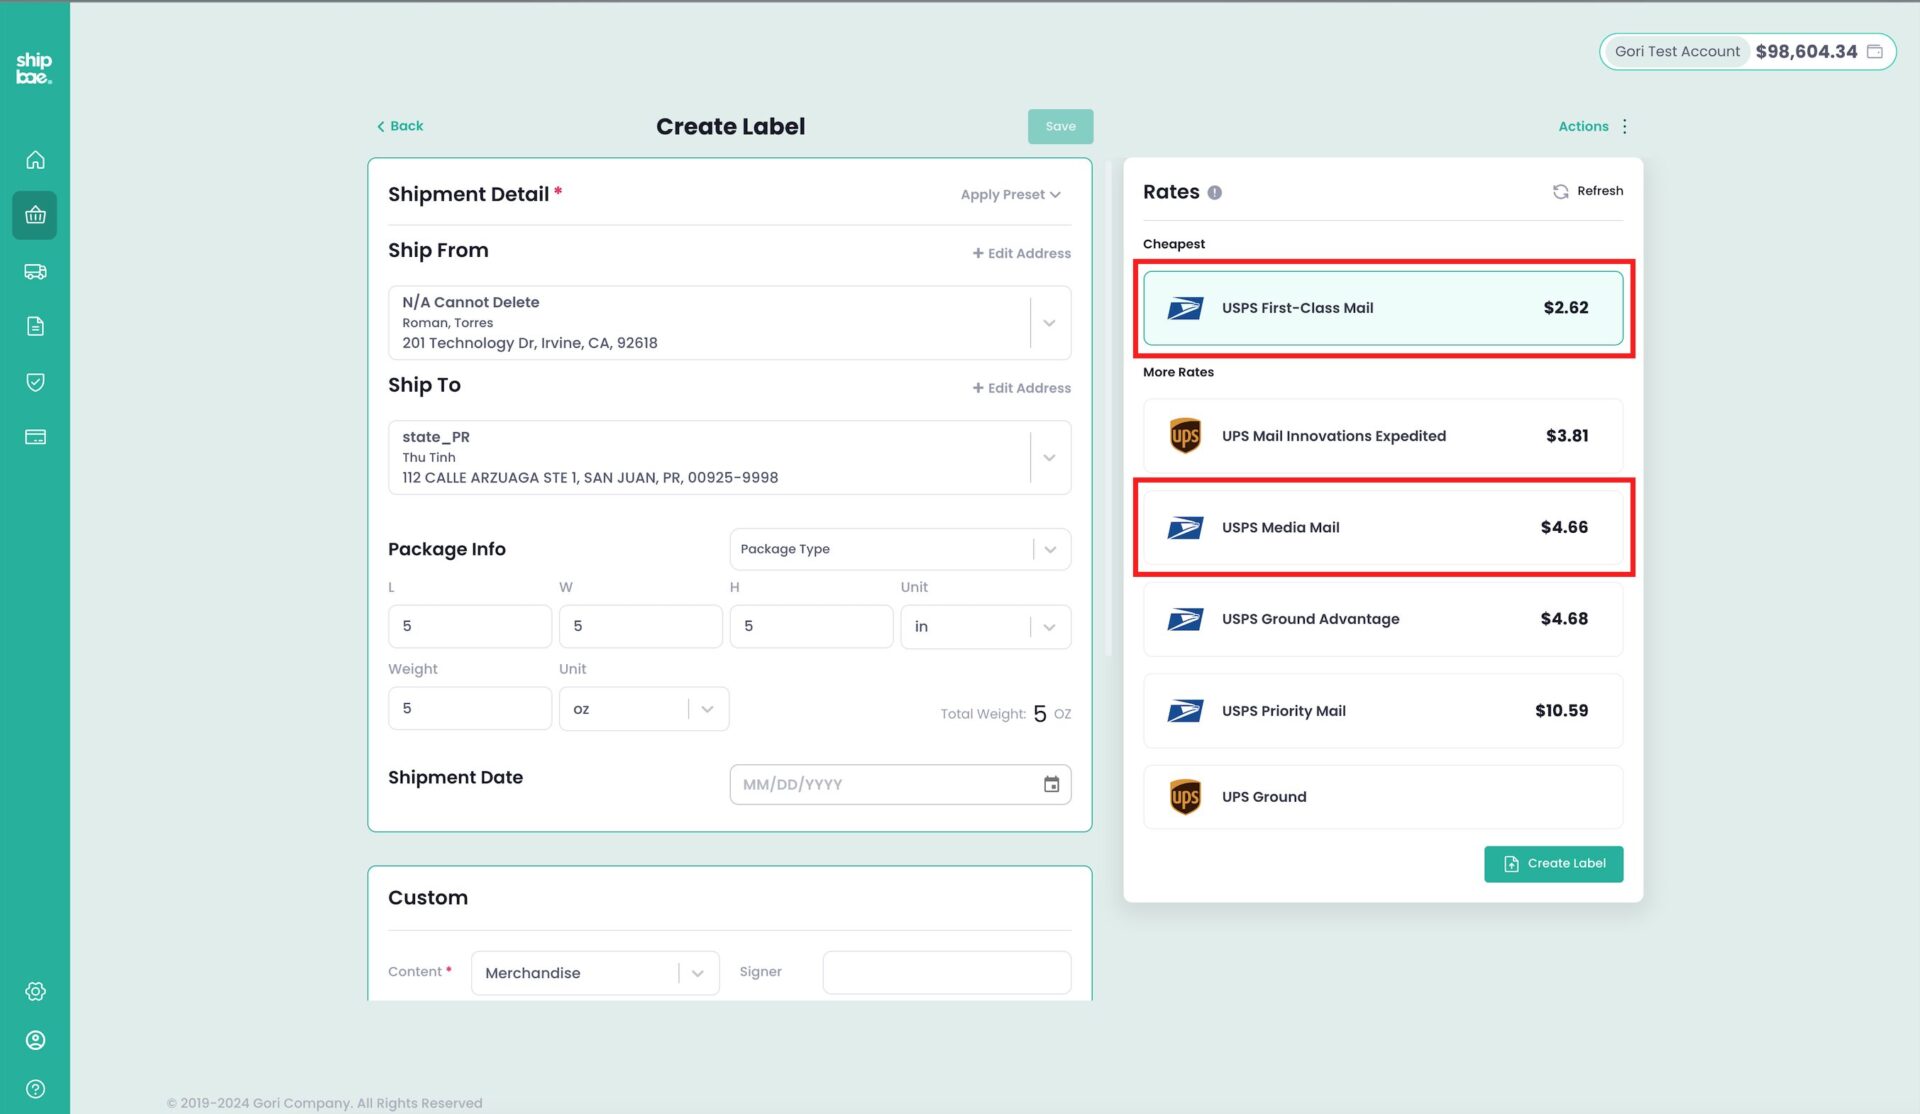
Task: Click Edit Address for Ship From
Action: pyautogui.click(x=1021, y=252)
